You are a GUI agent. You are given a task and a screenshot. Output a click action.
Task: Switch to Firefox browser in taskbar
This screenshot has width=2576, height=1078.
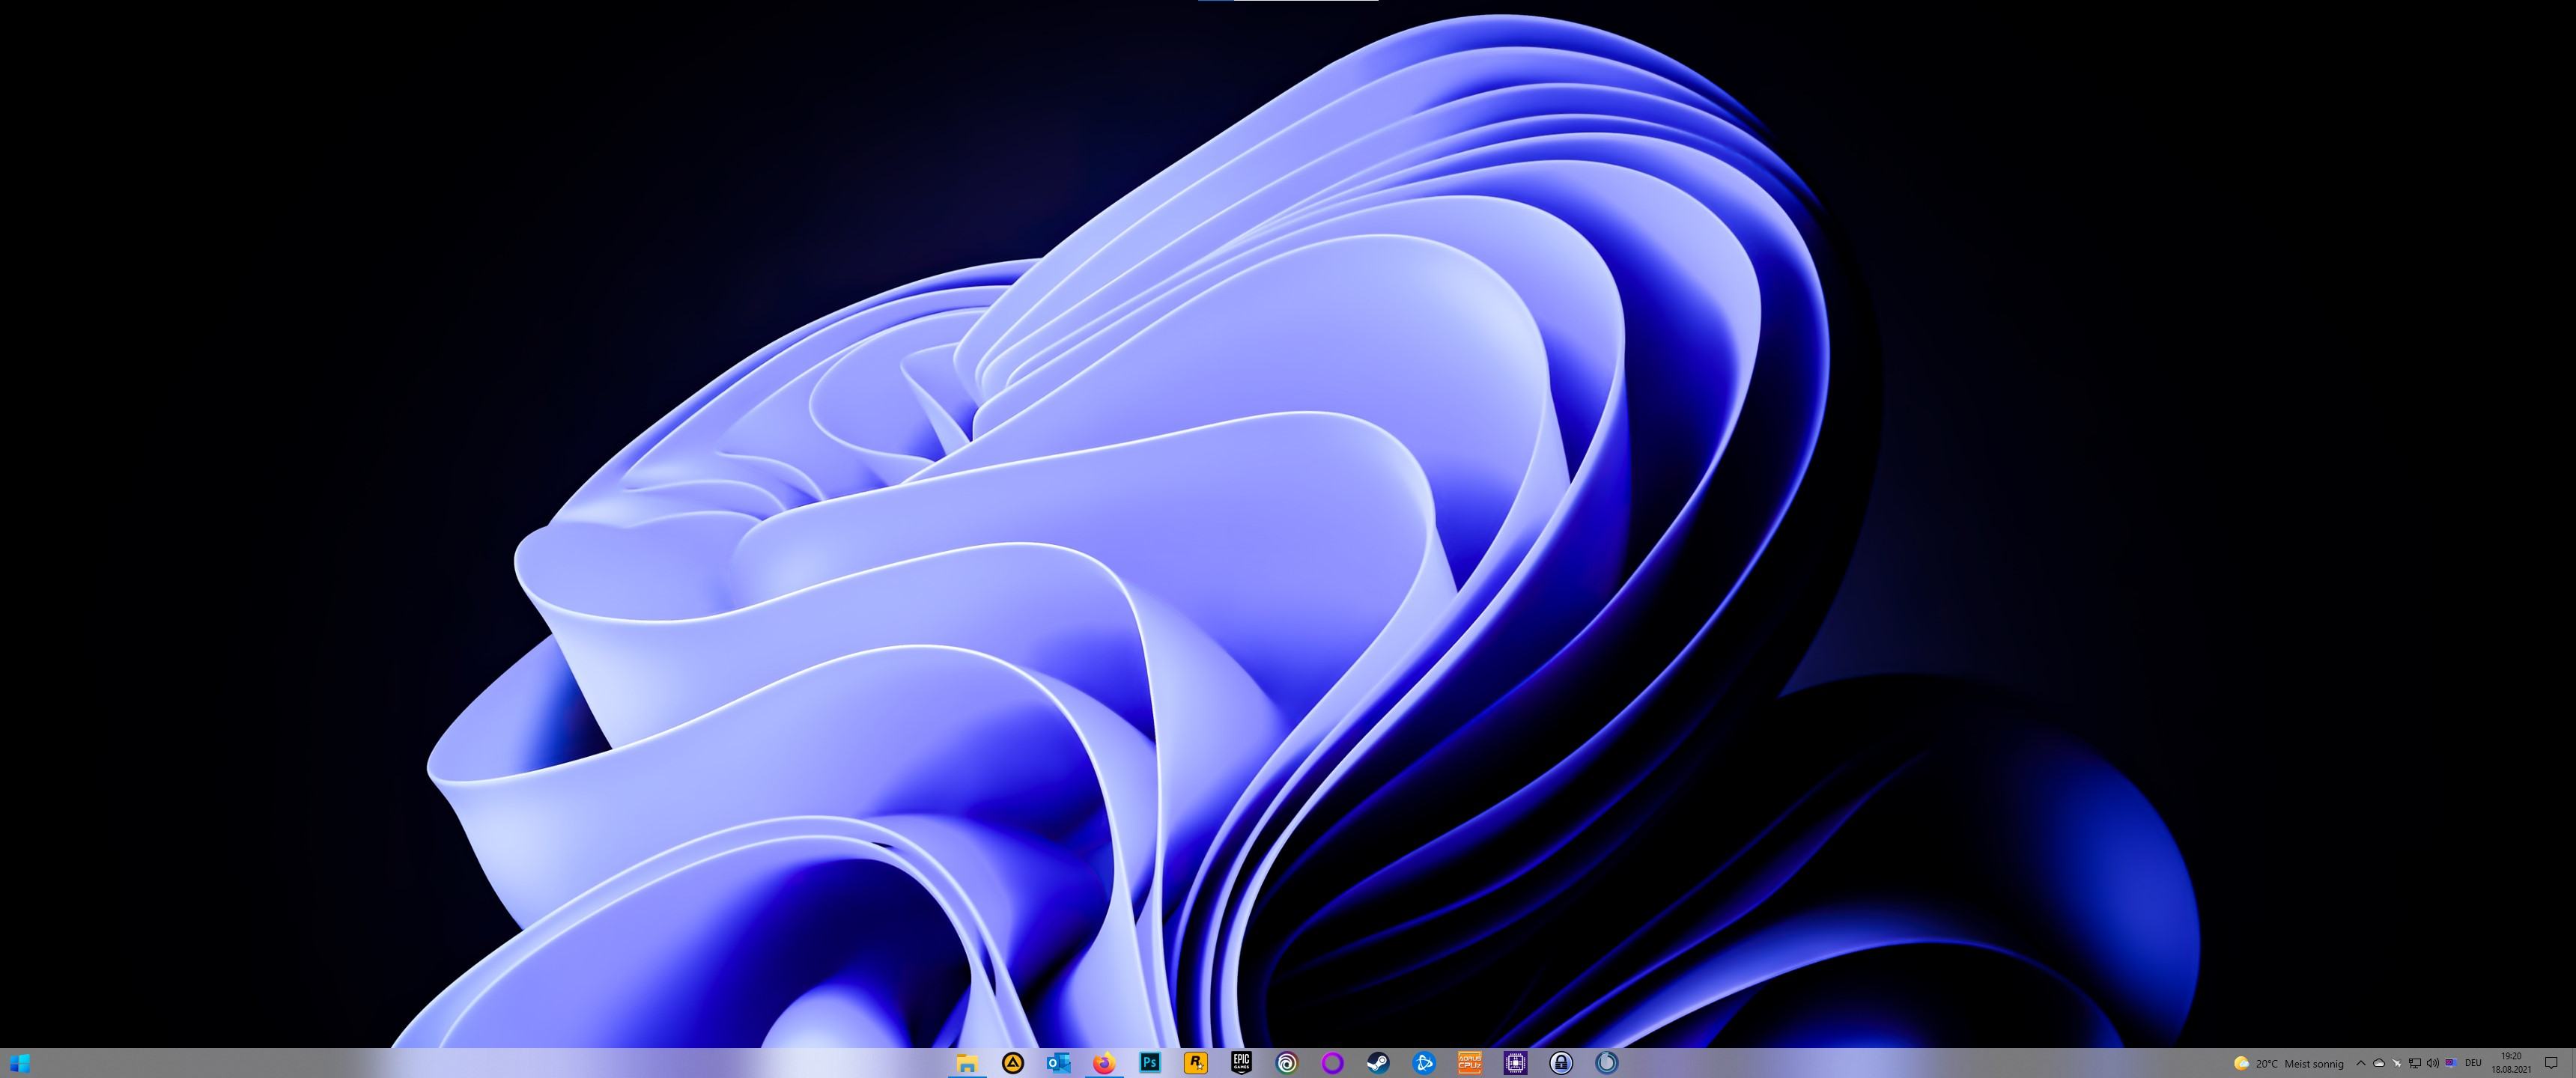tap(1104, 1063)
